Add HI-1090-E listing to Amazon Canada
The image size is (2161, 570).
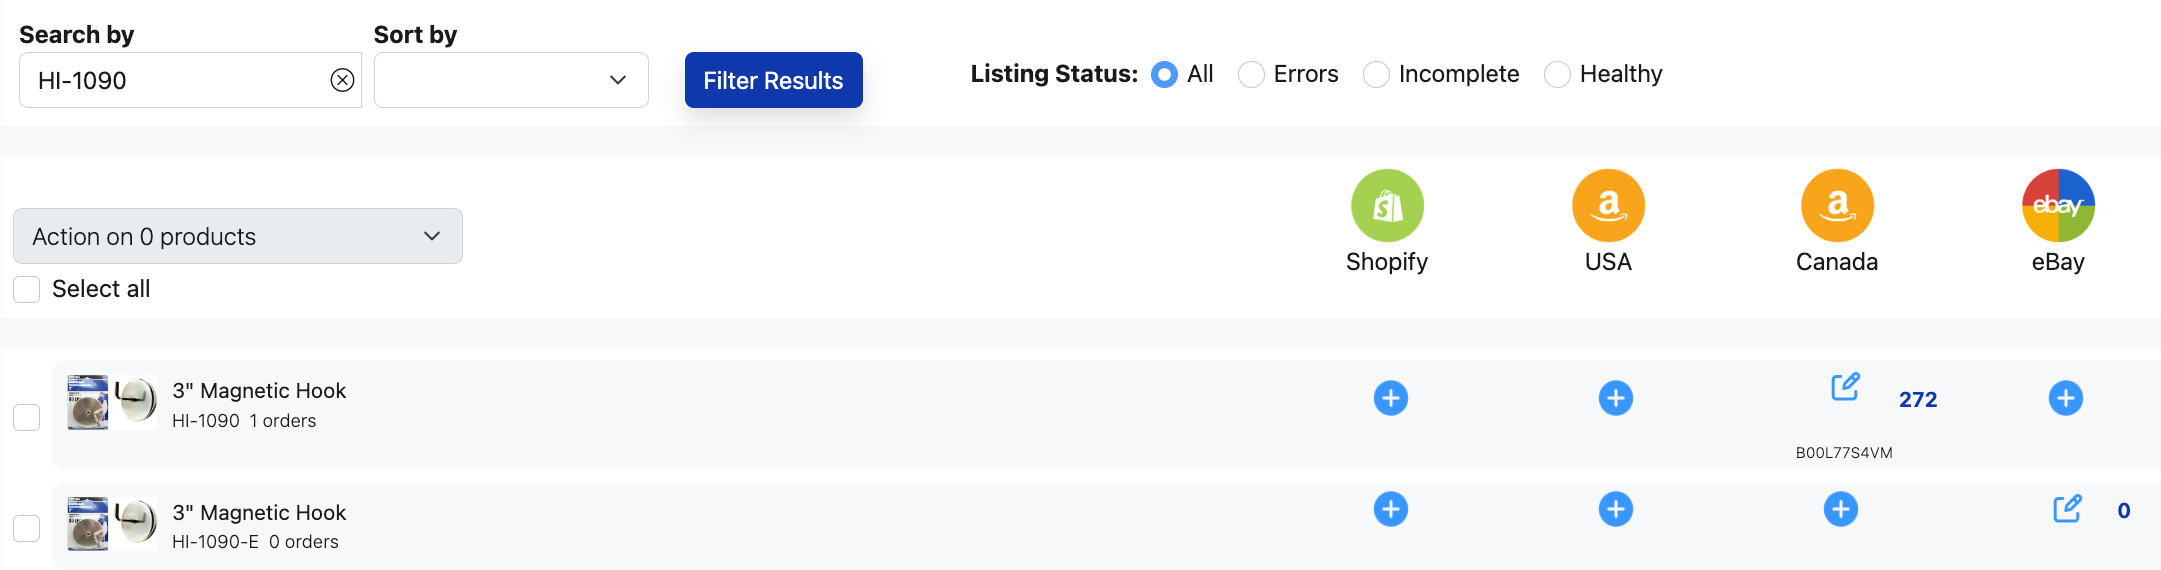[1840, 509]
